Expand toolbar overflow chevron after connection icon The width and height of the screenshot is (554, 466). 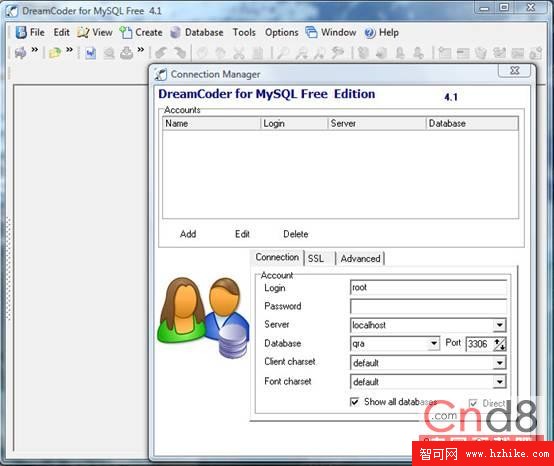(x=35, y=49)
